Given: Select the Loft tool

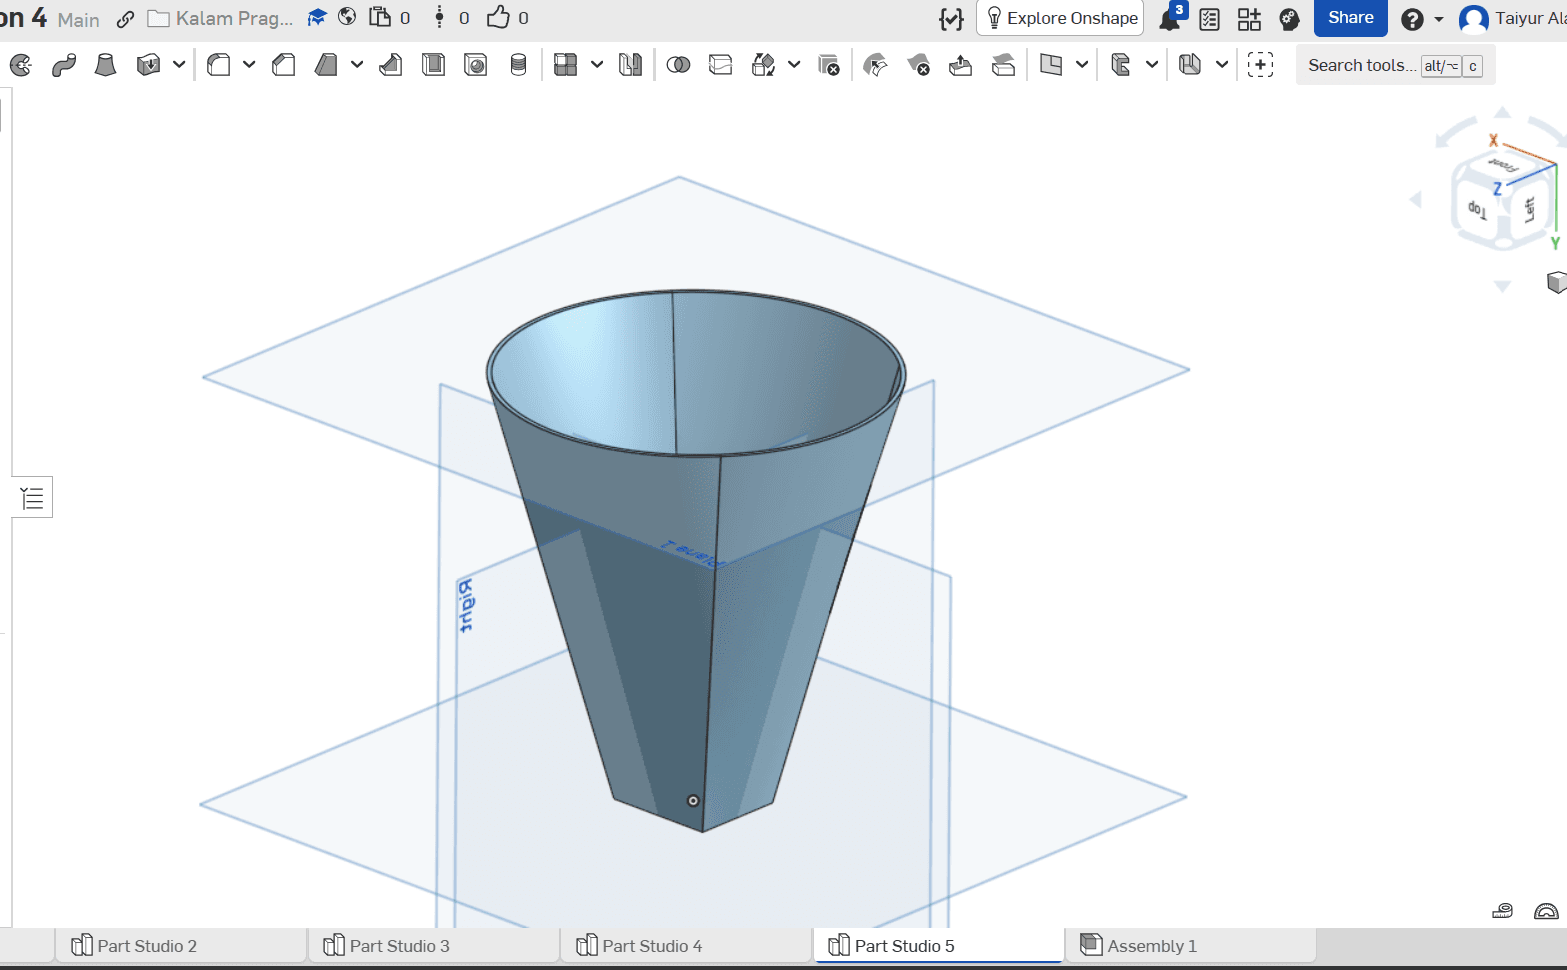Looking at the screenshot, I should (105, 65).
